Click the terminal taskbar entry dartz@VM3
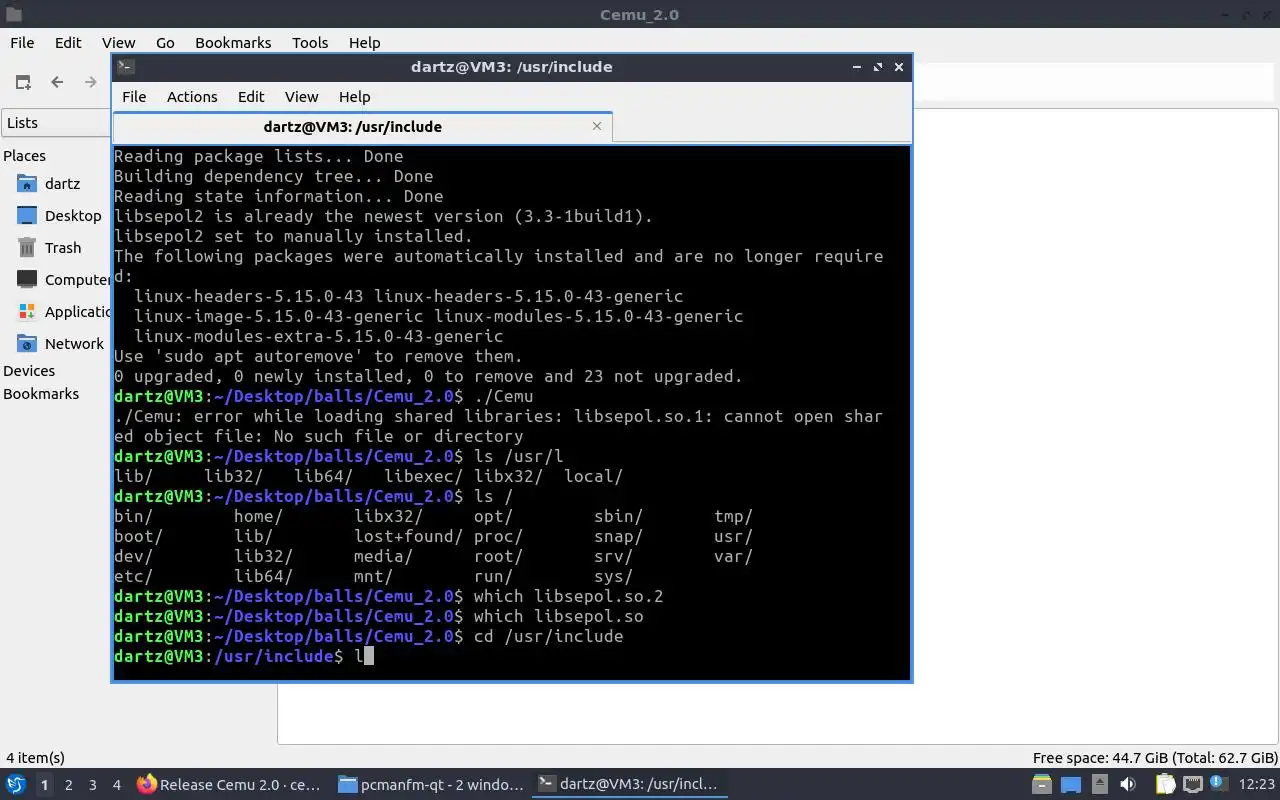Screen dimensions: 1280x800 (630, 785)
